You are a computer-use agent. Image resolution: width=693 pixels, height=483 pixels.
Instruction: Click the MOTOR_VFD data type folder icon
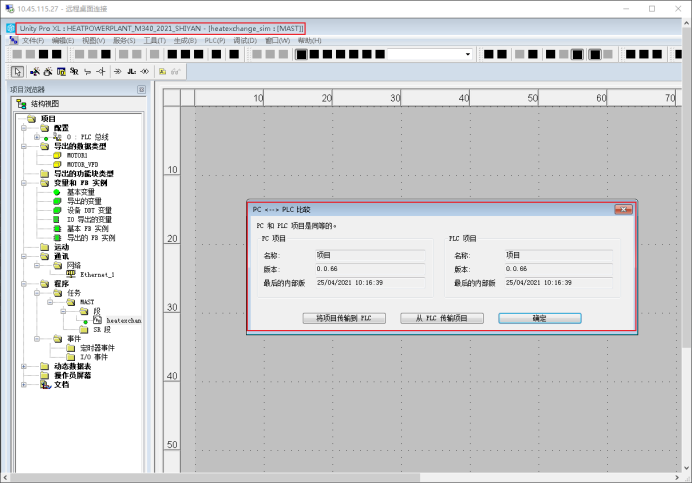point(57,165)
